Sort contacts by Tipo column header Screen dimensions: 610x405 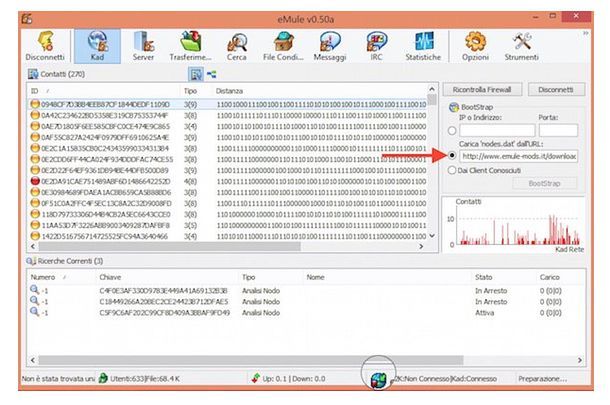coord(196,91)
